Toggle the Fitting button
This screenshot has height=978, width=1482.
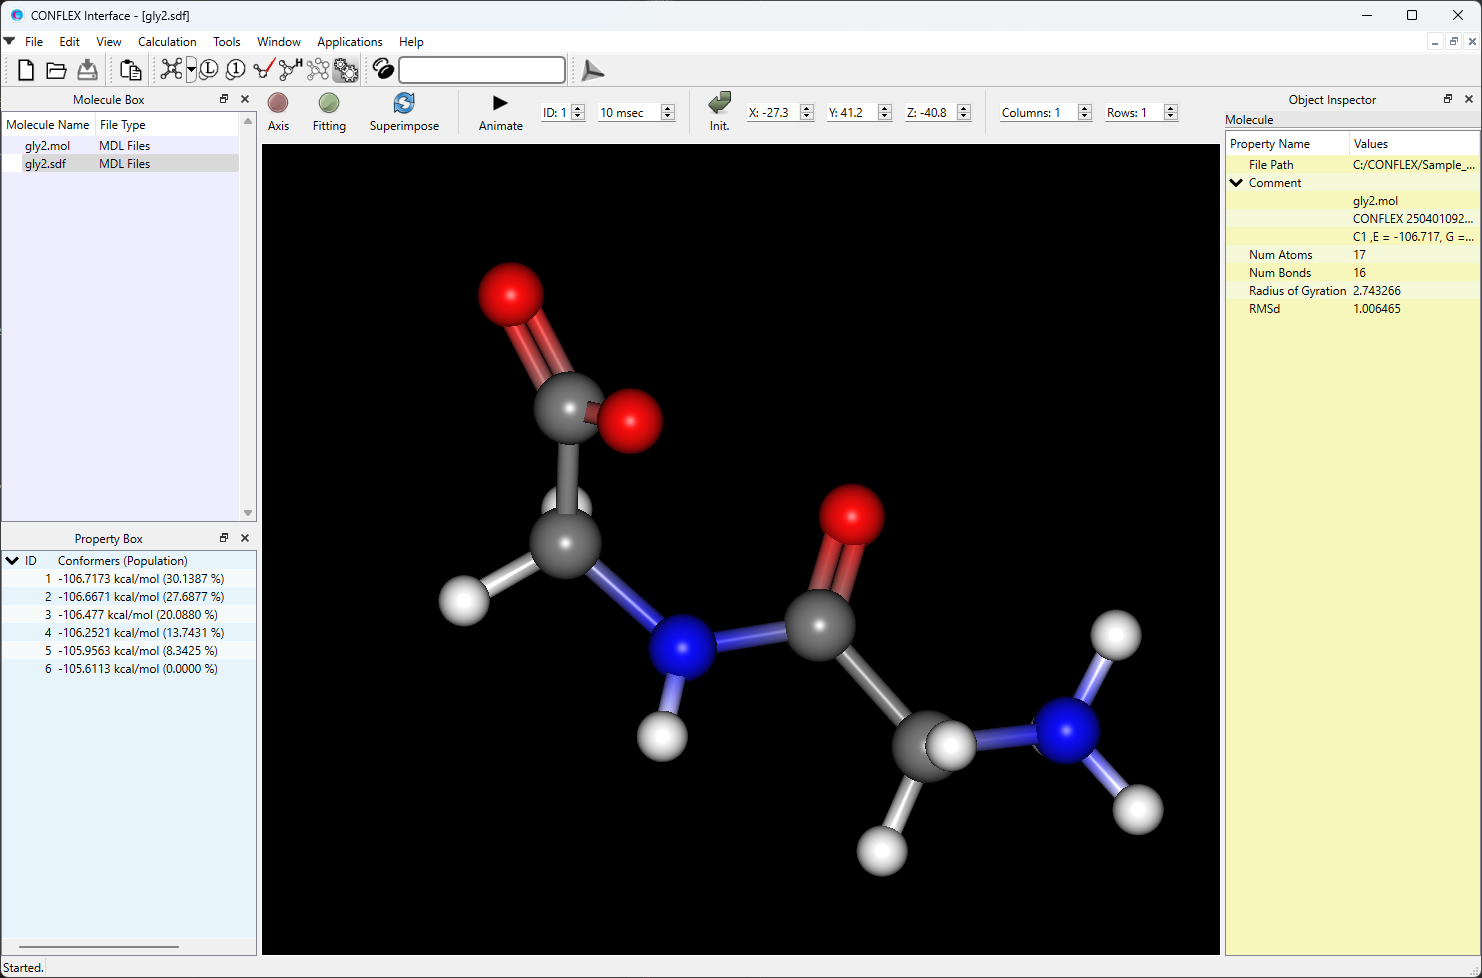click(x=329, y=103)
